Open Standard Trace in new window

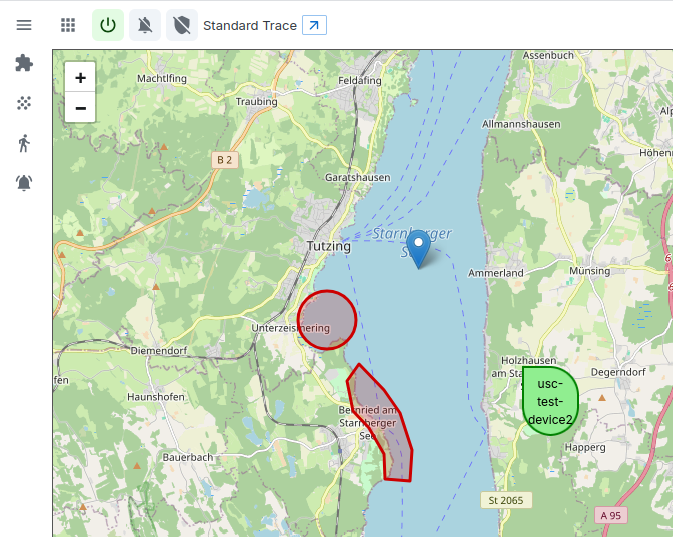pos(314,25)
